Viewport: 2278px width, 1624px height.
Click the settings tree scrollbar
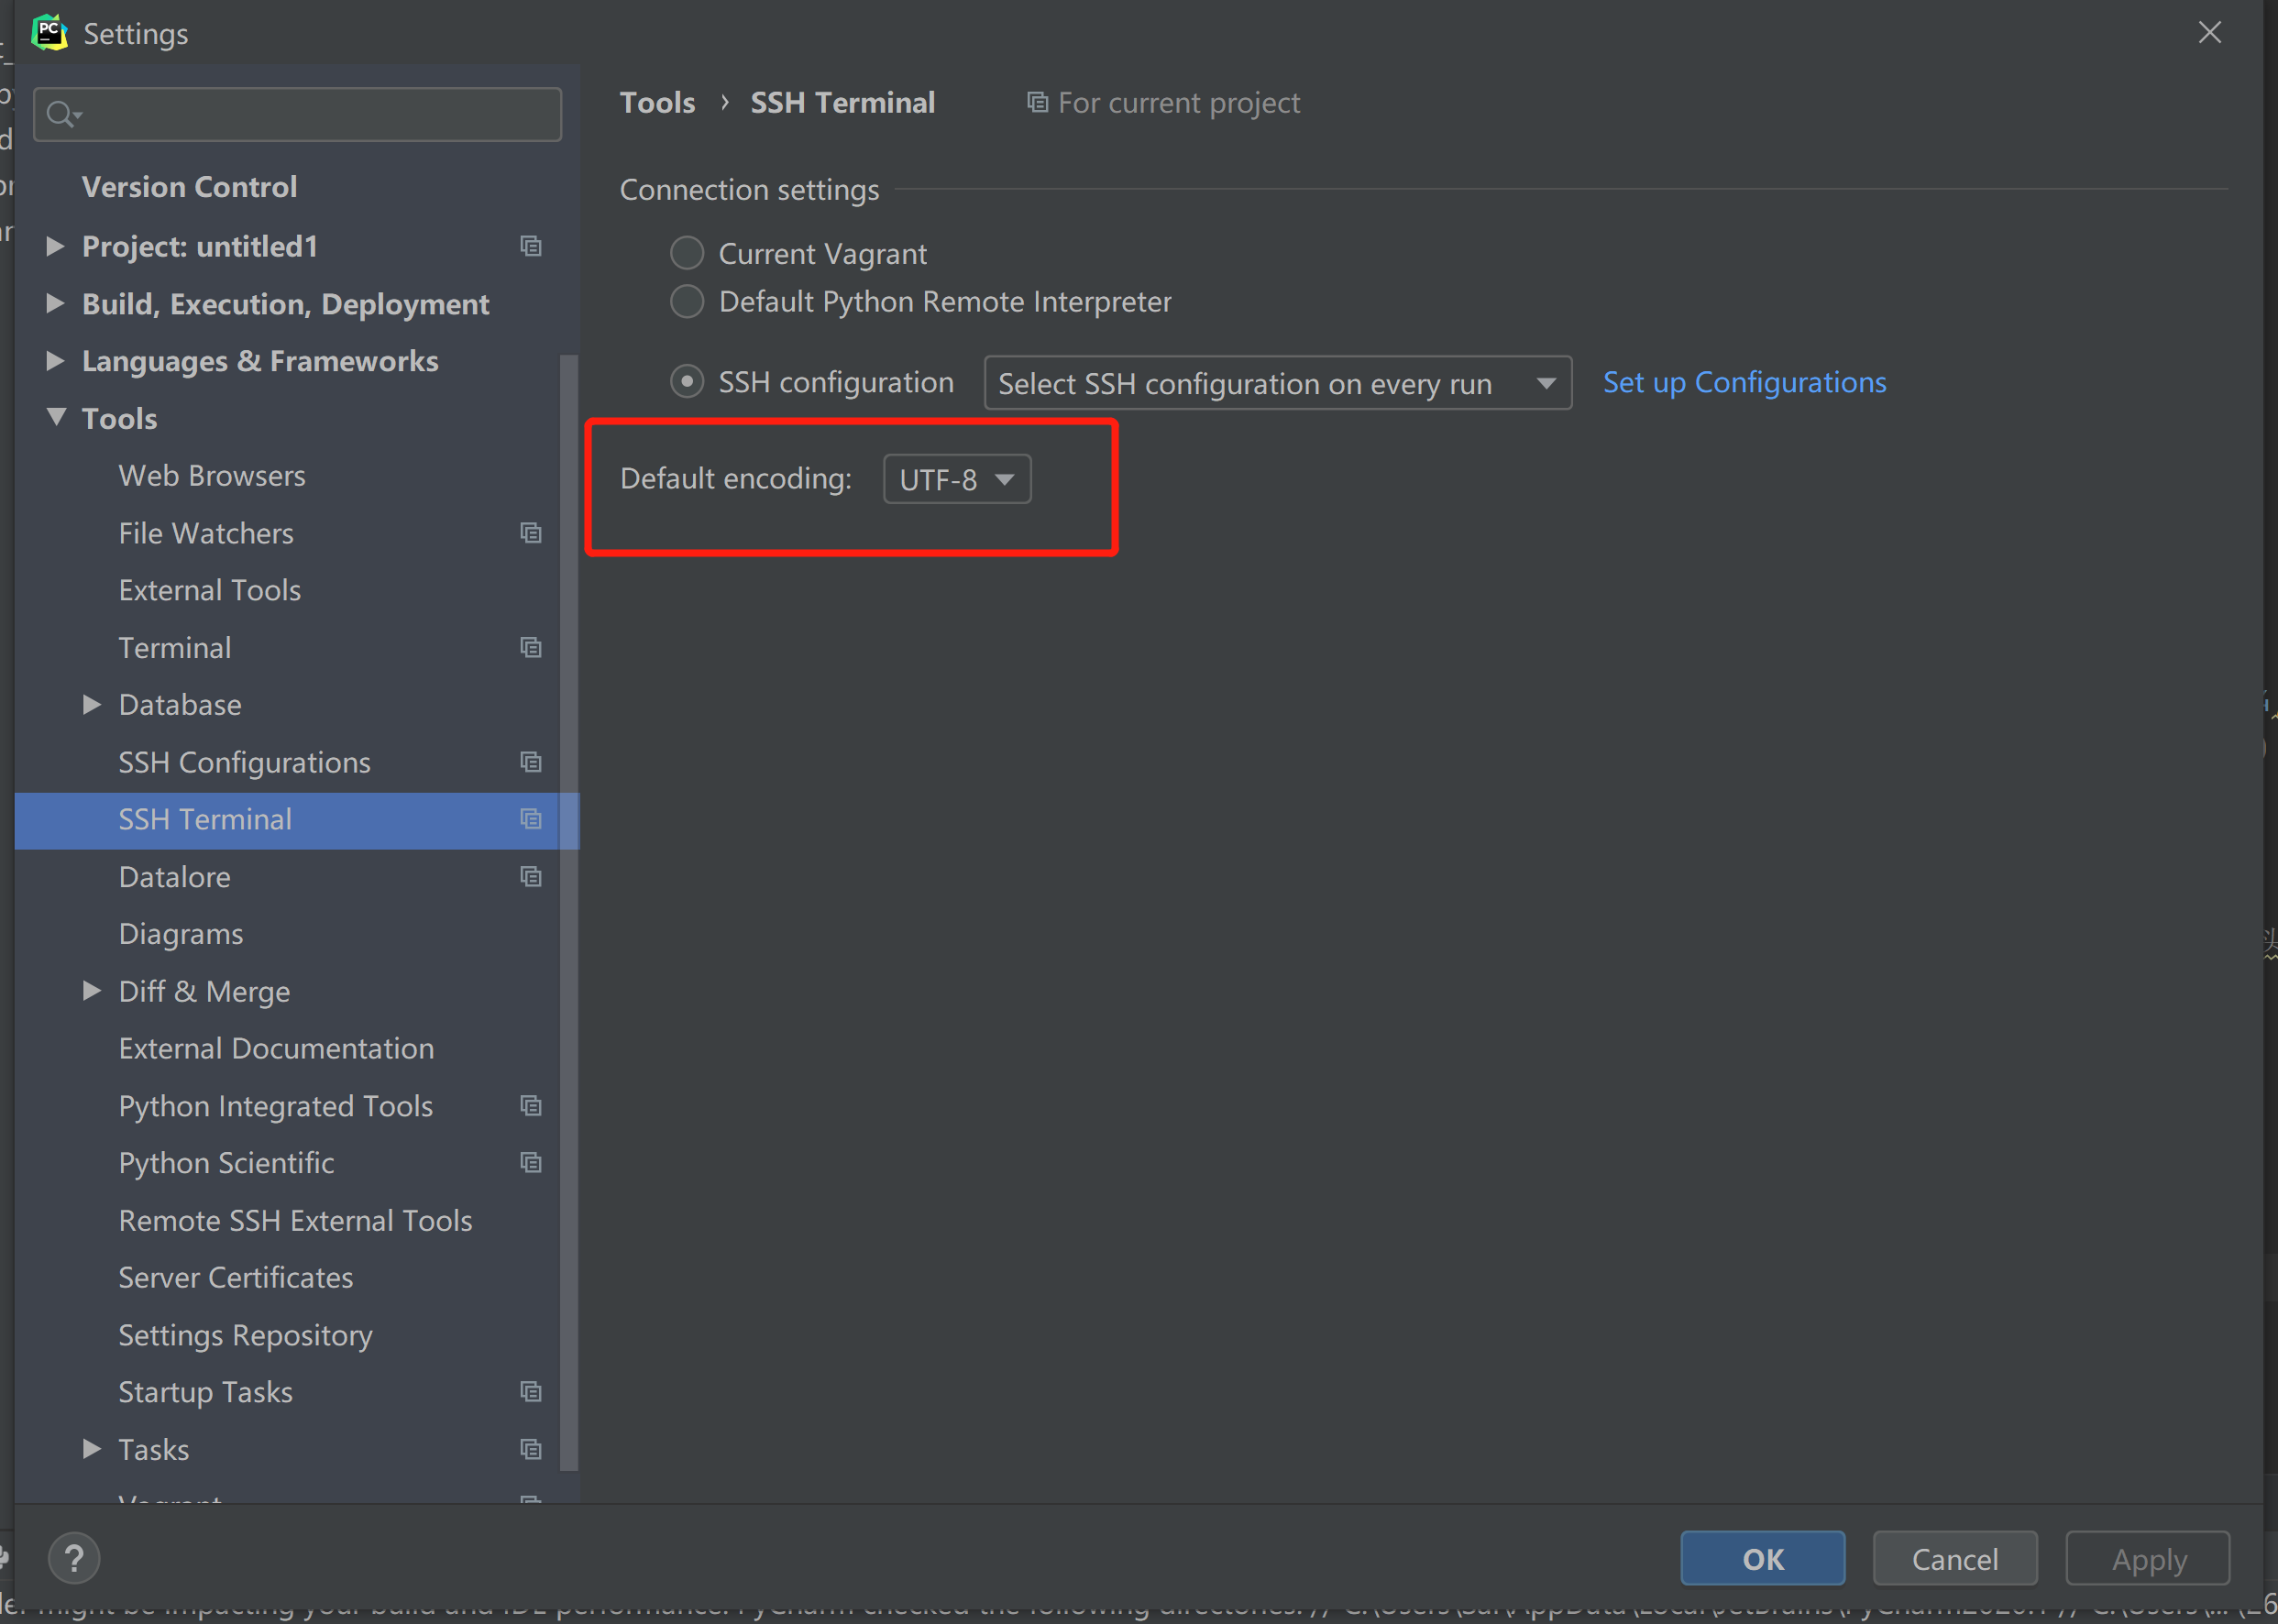(568, 912)
